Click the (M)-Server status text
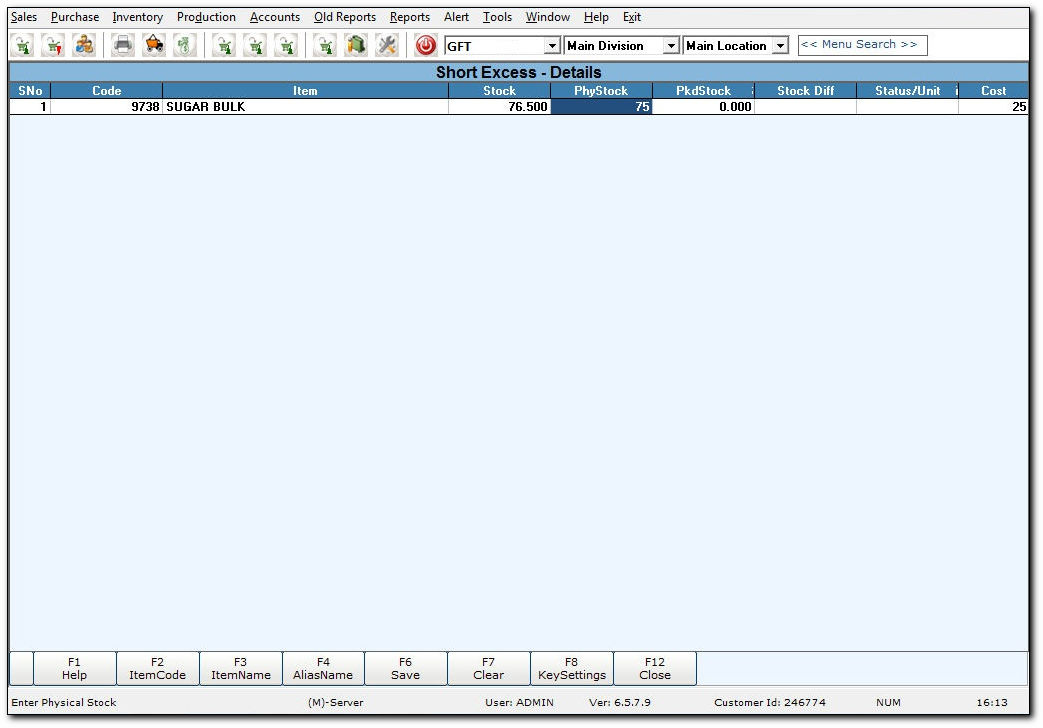The width and height of the screenshot is (1043, 728). tap(335, 702)
